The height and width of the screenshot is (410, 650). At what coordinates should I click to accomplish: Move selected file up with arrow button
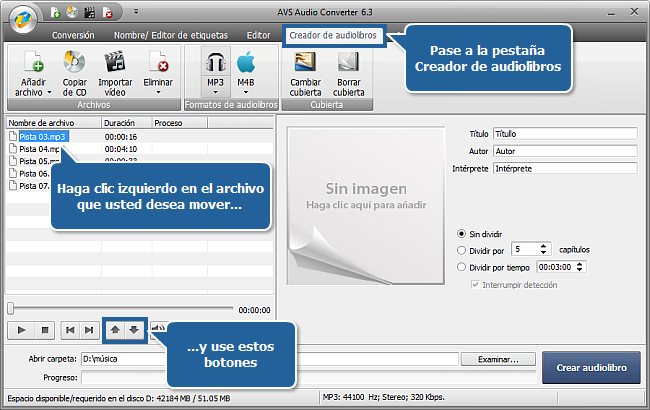pyautogui.click(x=115, y=328)
